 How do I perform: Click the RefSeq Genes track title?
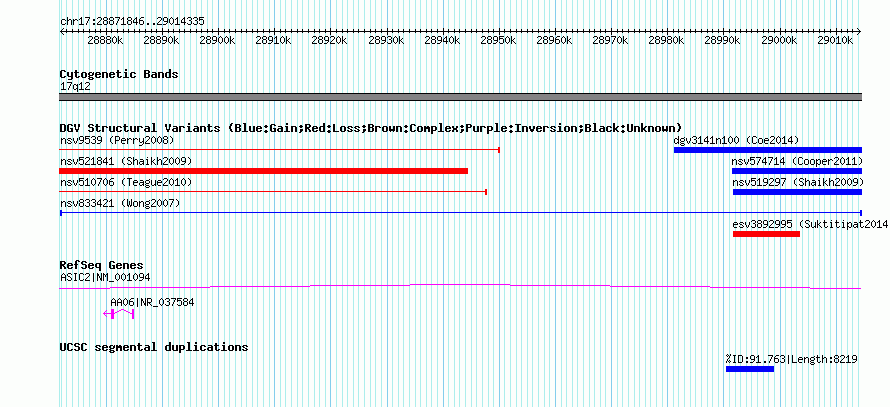tap(102, 265)
